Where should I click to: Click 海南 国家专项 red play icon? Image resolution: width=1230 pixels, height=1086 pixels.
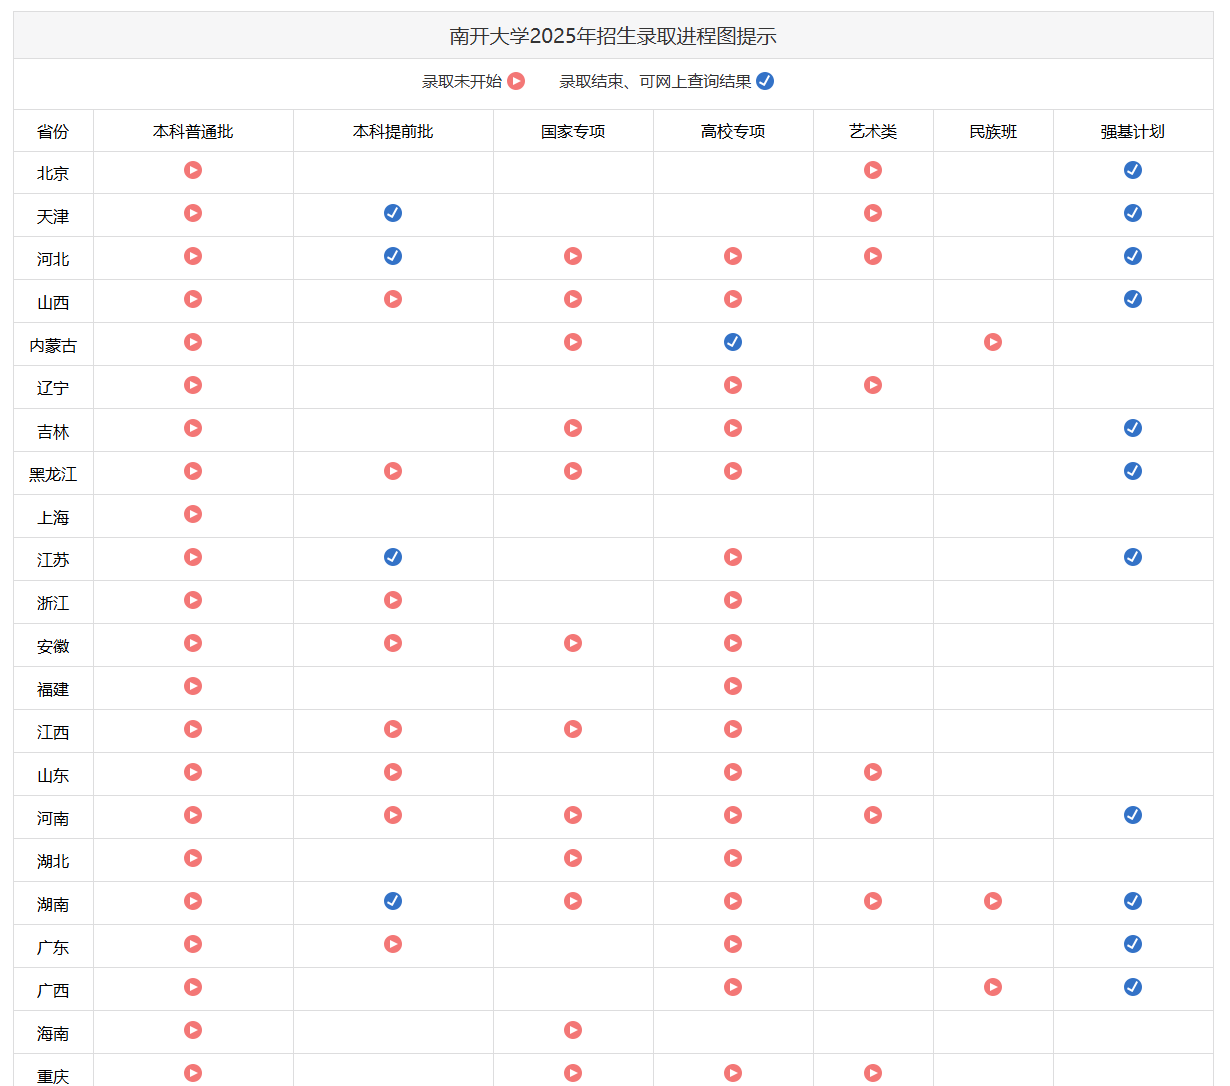[x=573, y=1030]
